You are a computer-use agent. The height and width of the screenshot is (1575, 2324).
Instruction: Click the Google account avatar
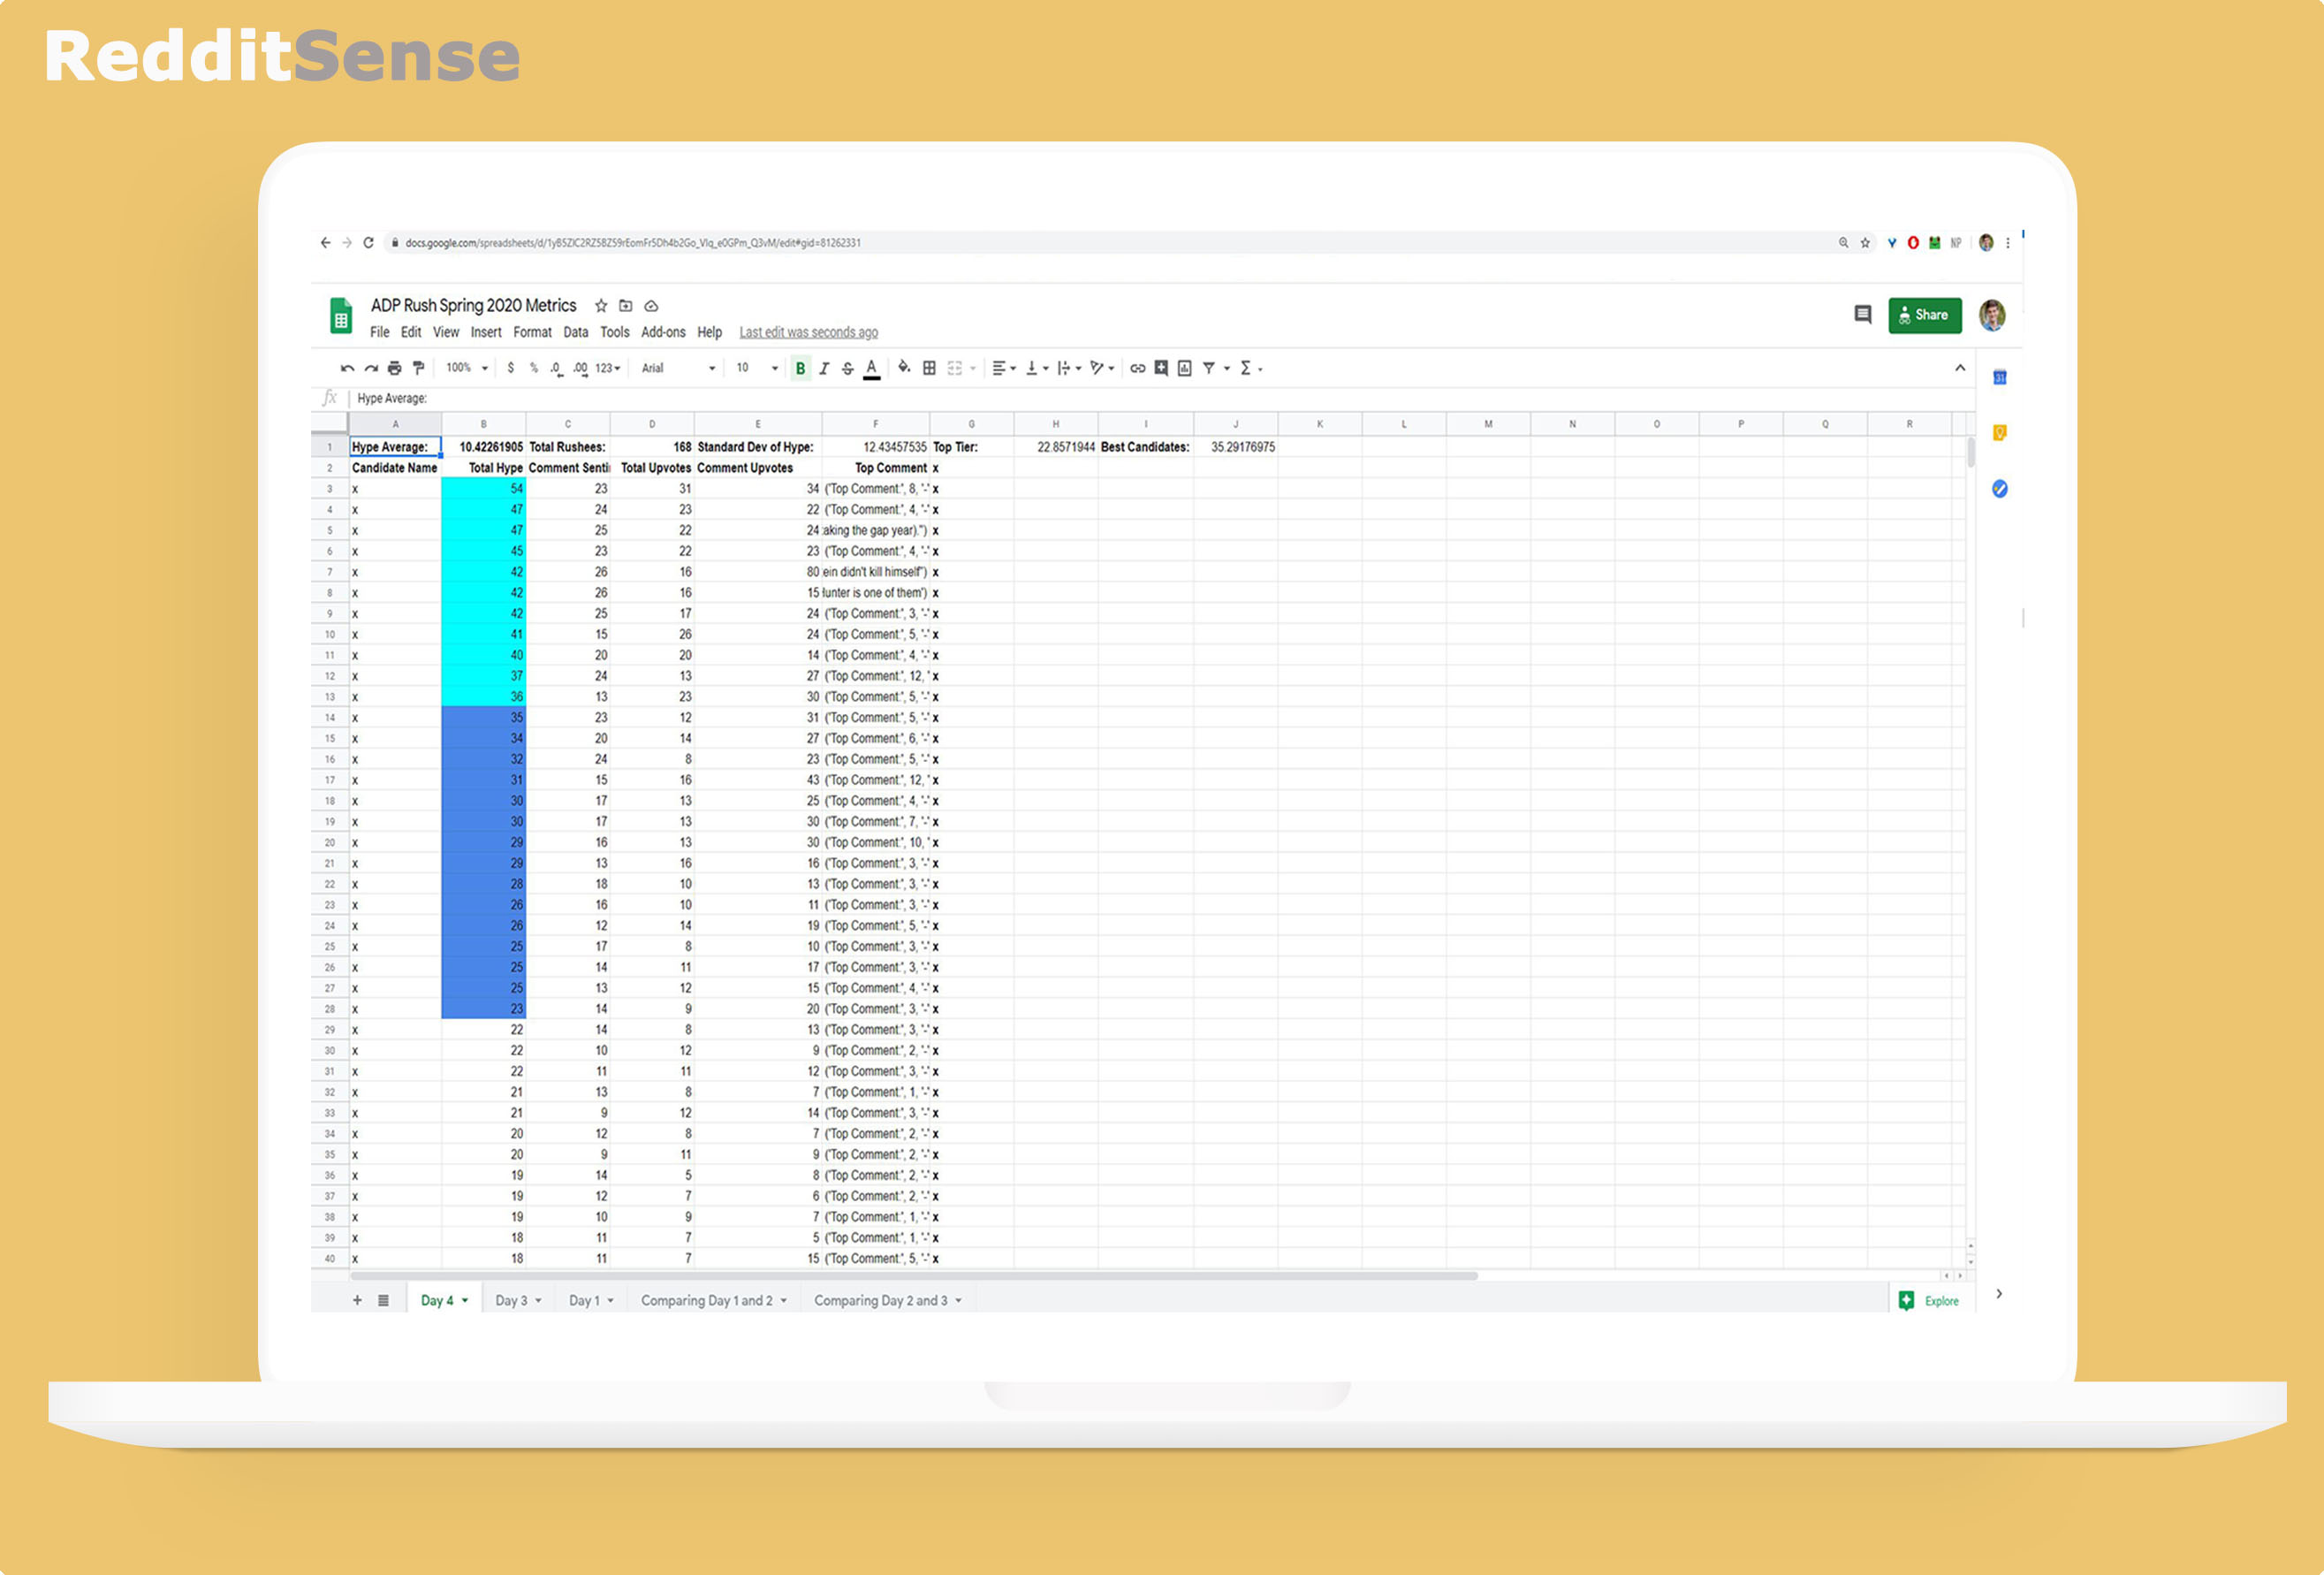coord(1992,315)
